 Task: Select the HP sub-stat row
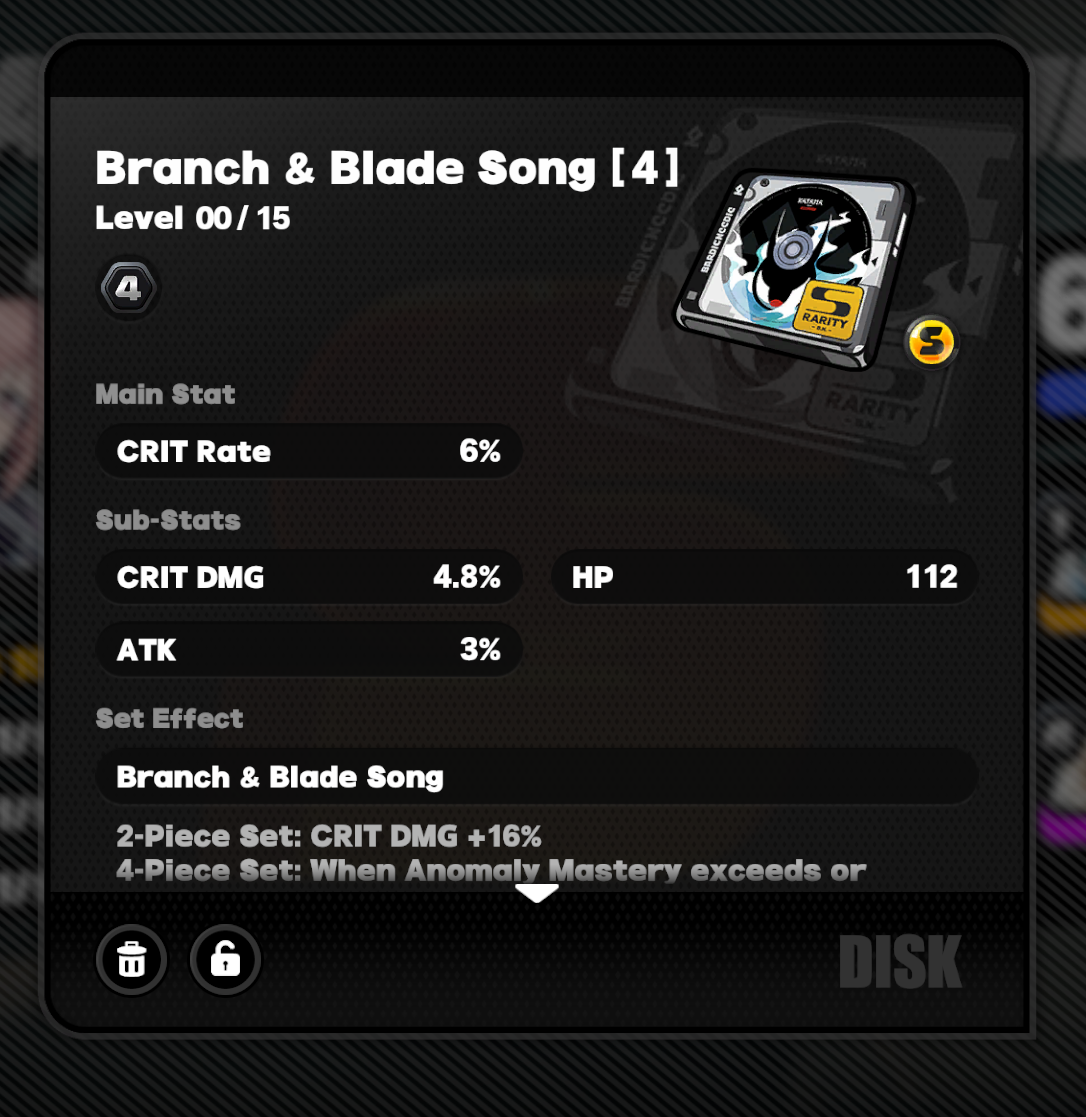coord(764,577)
